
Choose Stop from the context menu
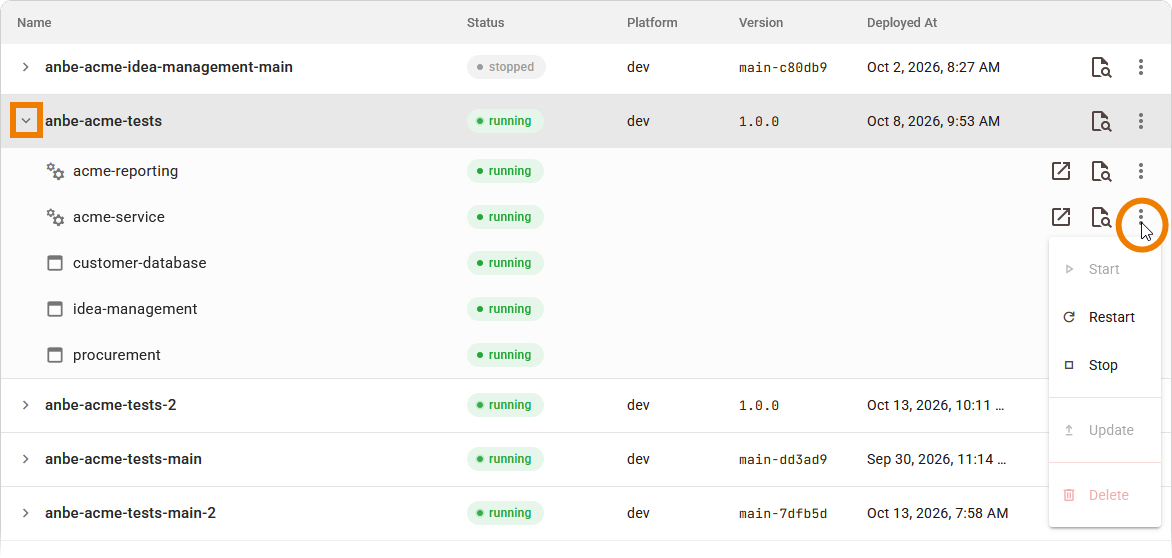pos(1105,365)
